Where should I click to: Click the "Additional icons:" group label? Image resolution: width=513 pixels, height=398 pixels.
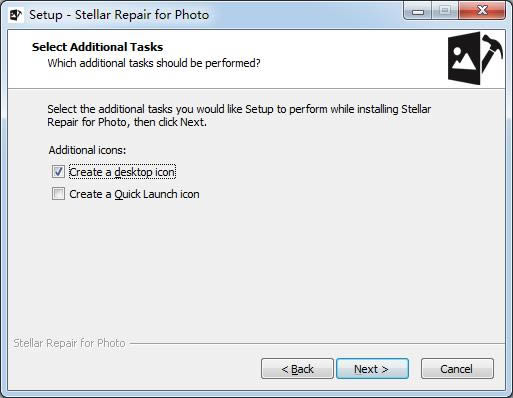point(87,150)
